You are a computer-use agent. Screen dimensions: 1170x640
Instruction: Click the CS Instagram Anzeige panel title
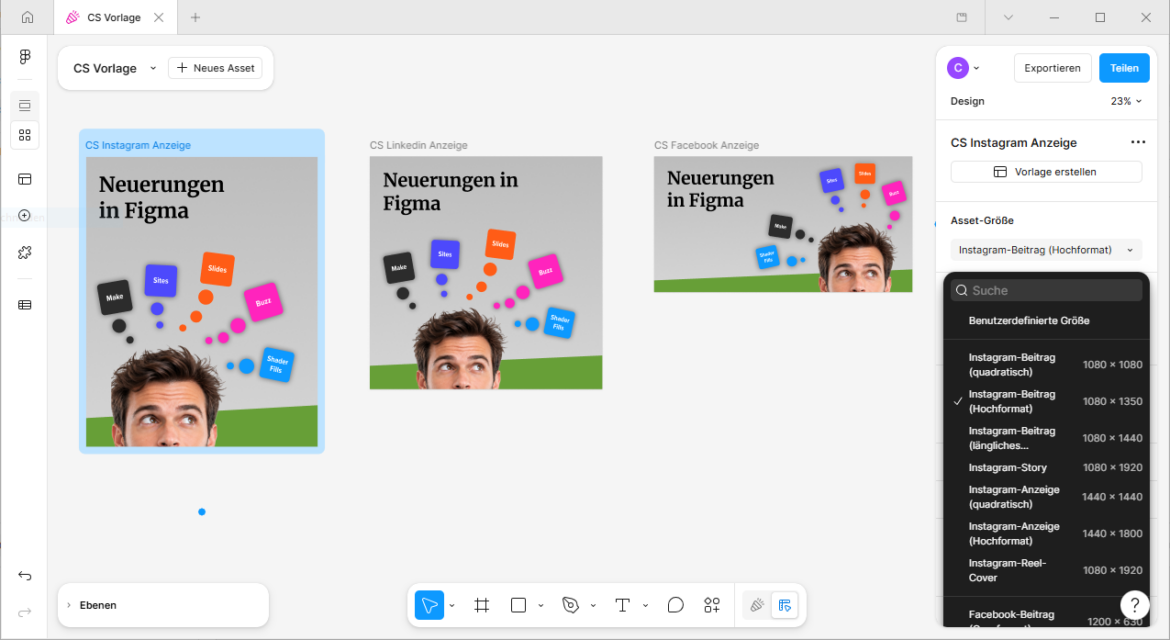(1013, 142)
